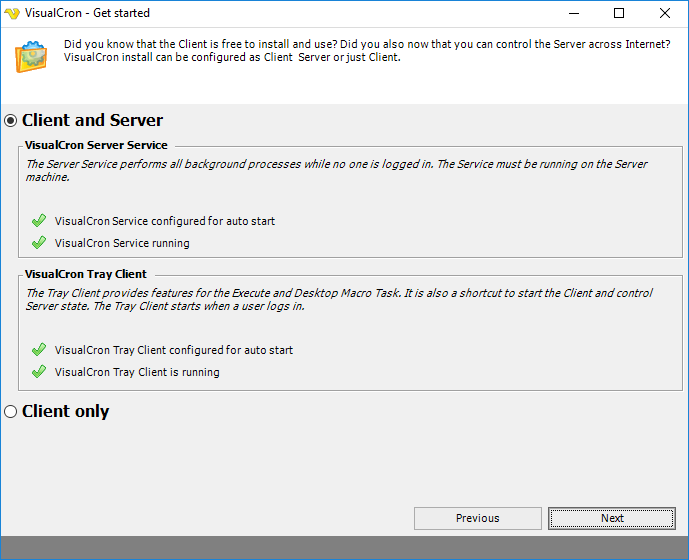Click checkmark beside VisualCron Service running
The height and width of the screenshot is (560, 689).
click(x=39, y=243)
